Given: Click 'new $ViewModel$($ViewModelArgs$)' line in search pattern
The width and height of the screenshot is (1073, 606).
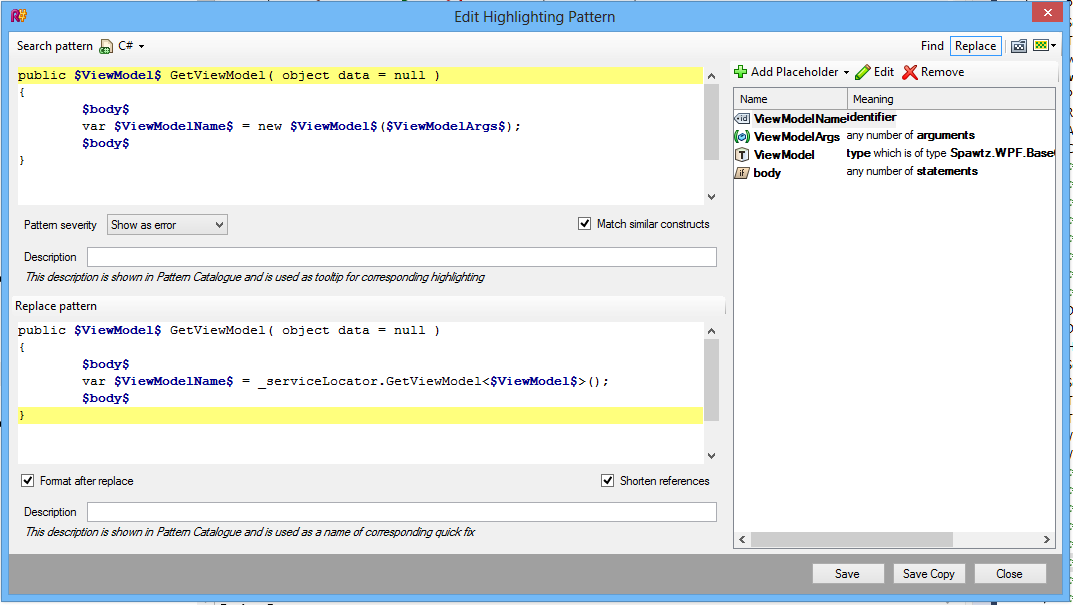Looking at the screenshot, I should (x=301, y=127).
